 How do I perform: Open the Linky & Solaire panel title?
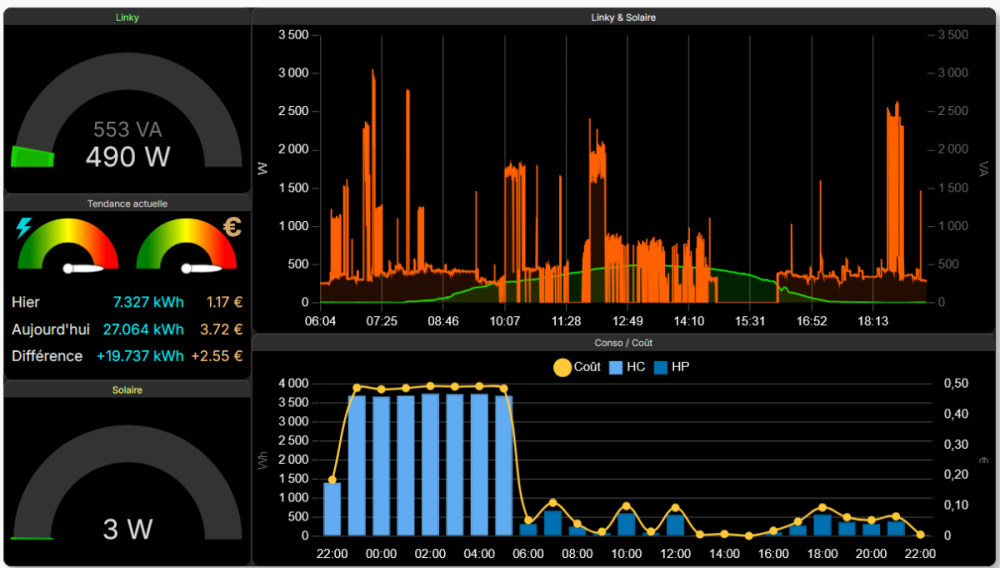point(623,17)
